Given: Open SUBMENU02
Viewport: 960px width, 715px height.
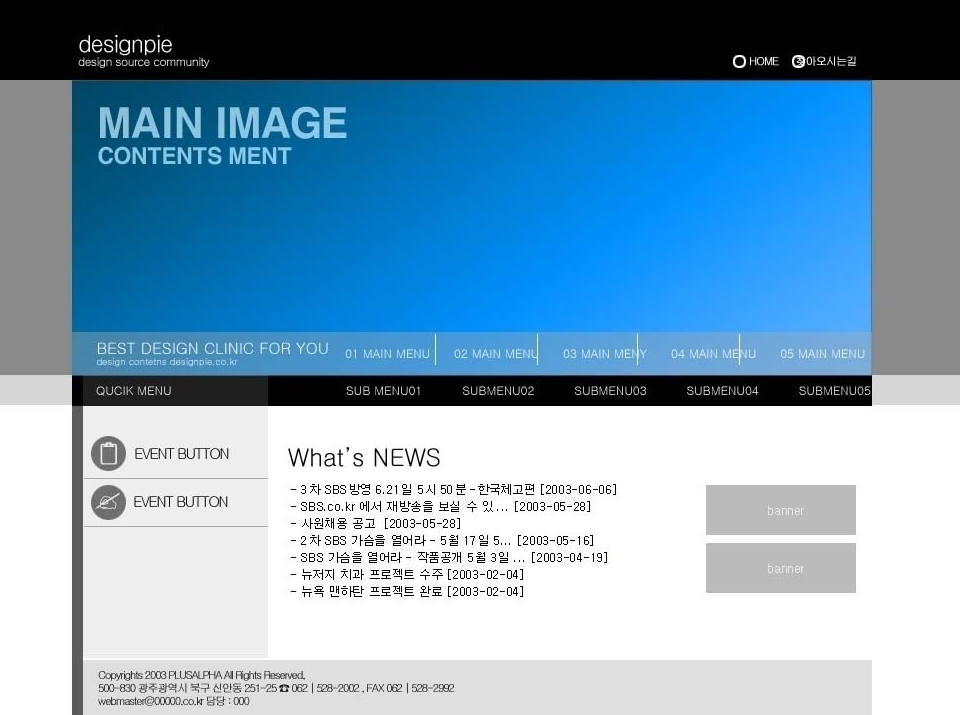Looking at the screenshot, I should [x=498, y=391].
